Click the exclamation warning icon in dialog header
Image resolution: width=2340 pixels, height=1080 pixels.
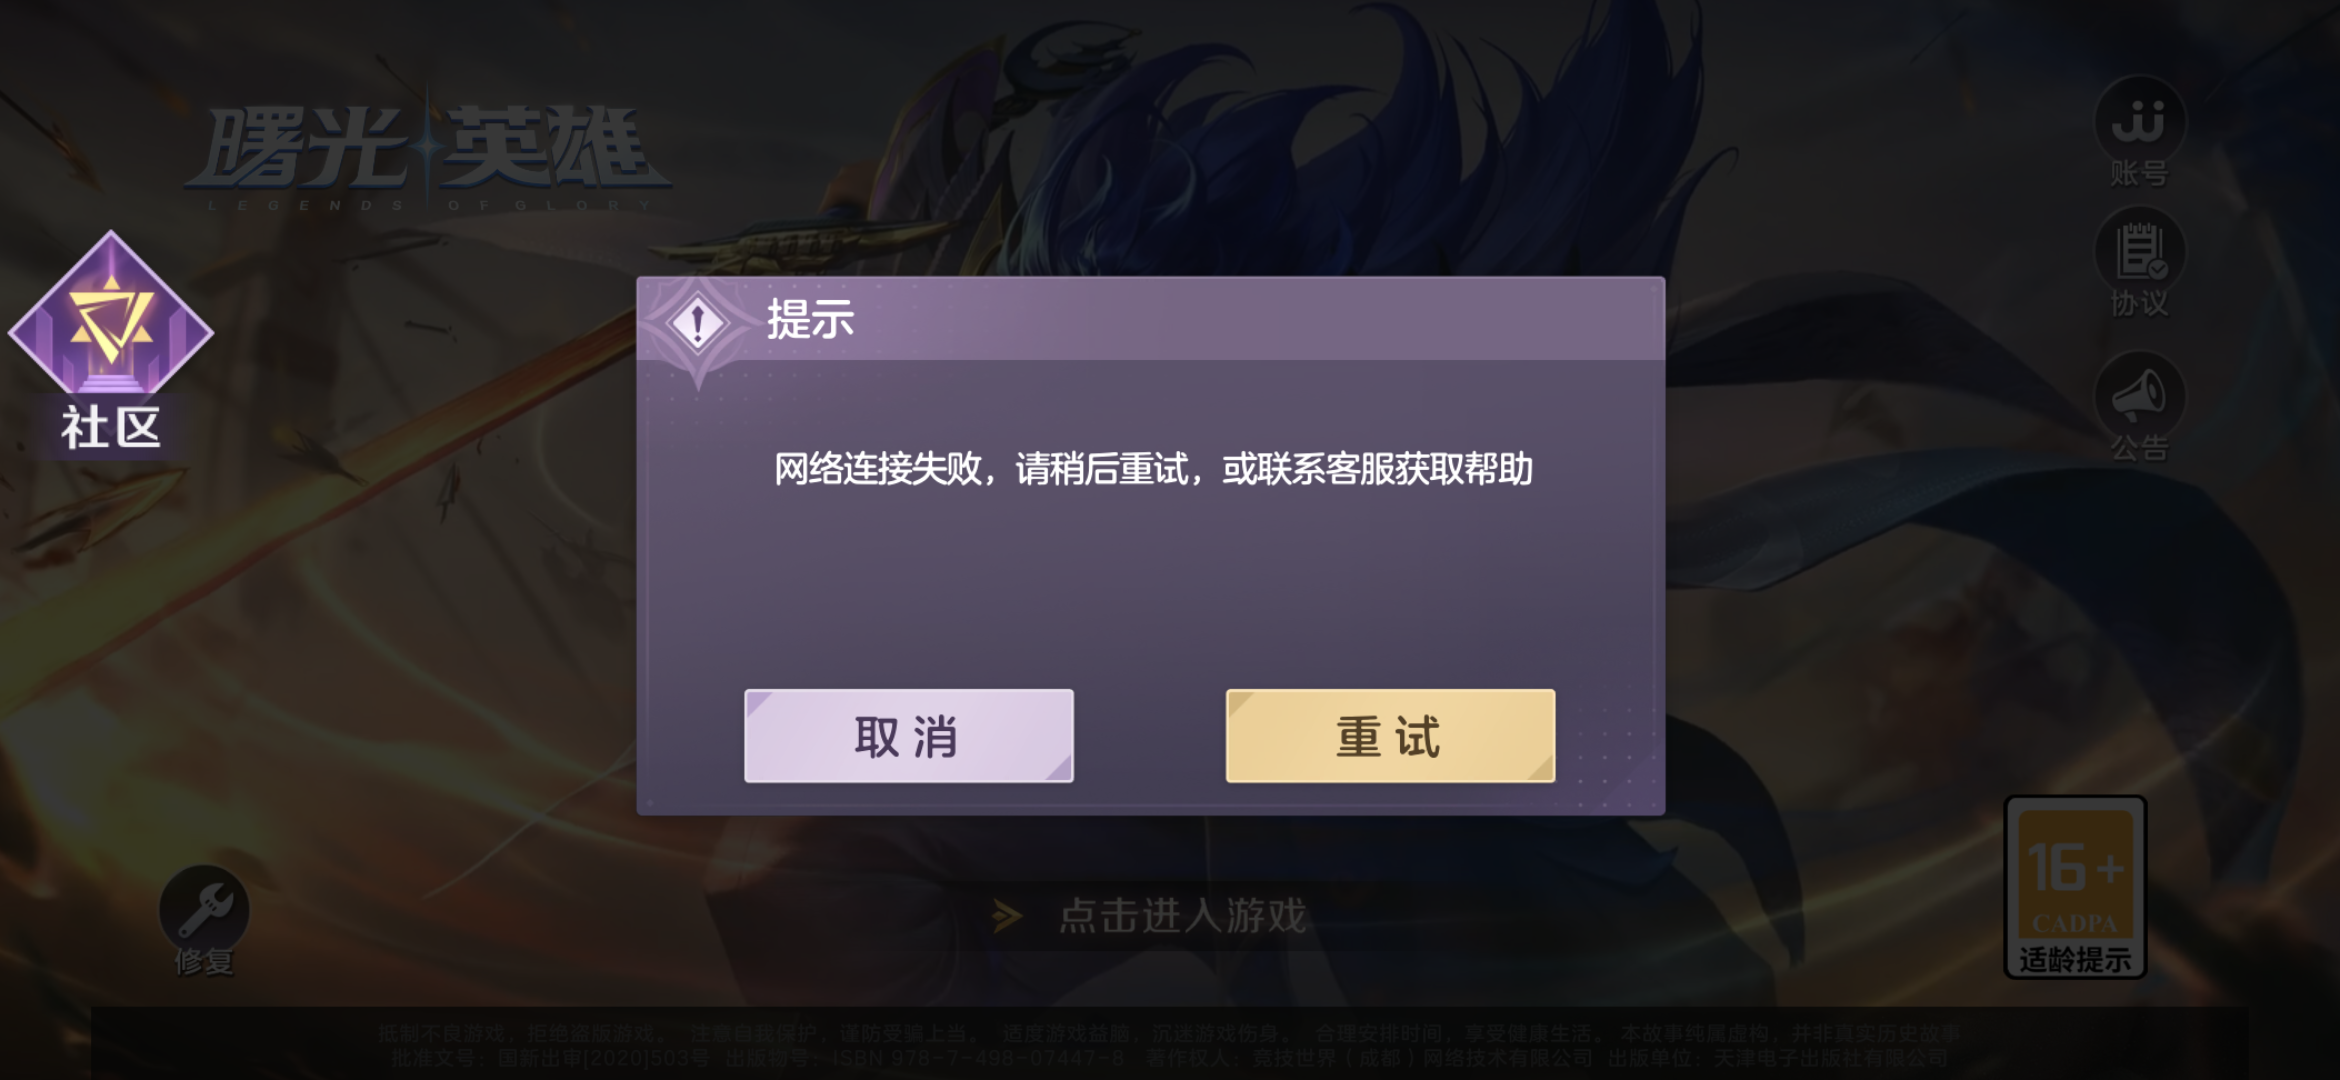pyautogui.click(x=698, y=323)
